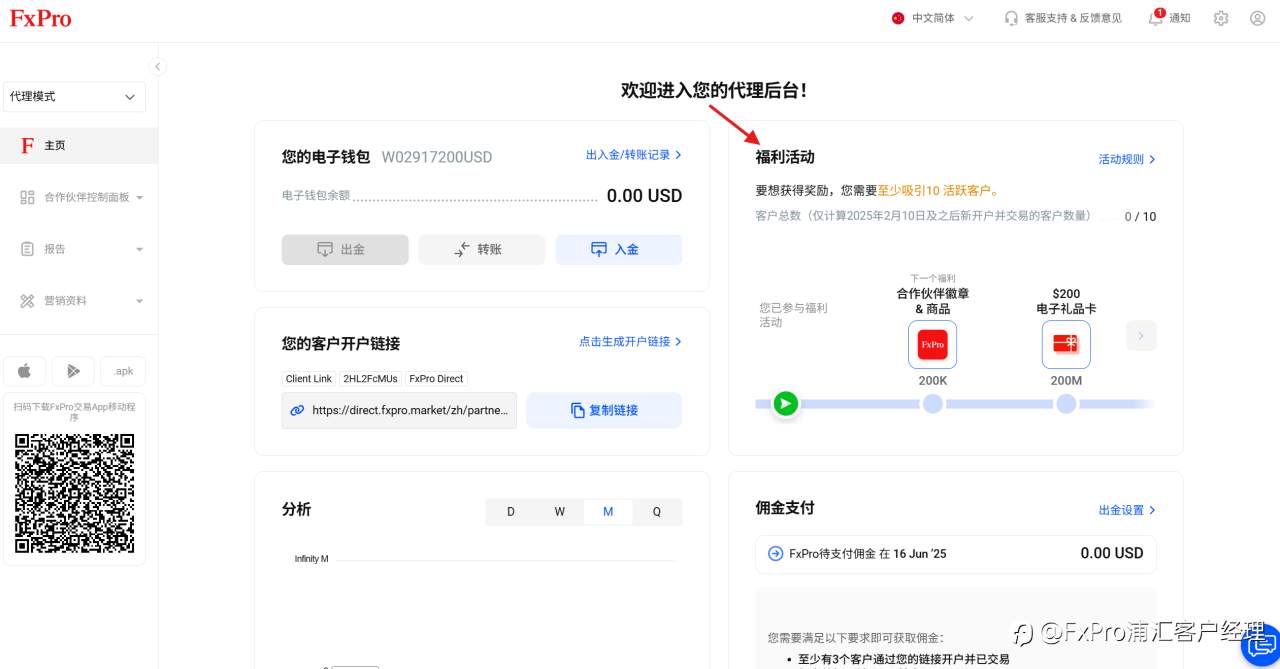Screen dimensions: 1280x669
Task: Switch analysis chart to W period
Action: click(560, 512)
